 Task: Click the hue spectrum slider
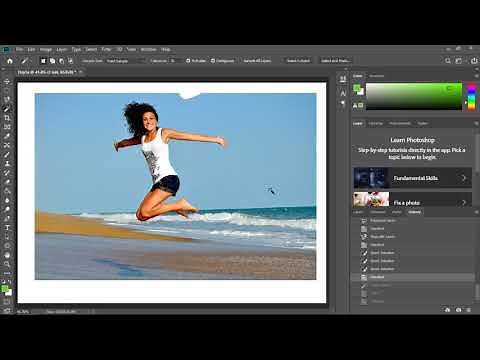point(471,97)
